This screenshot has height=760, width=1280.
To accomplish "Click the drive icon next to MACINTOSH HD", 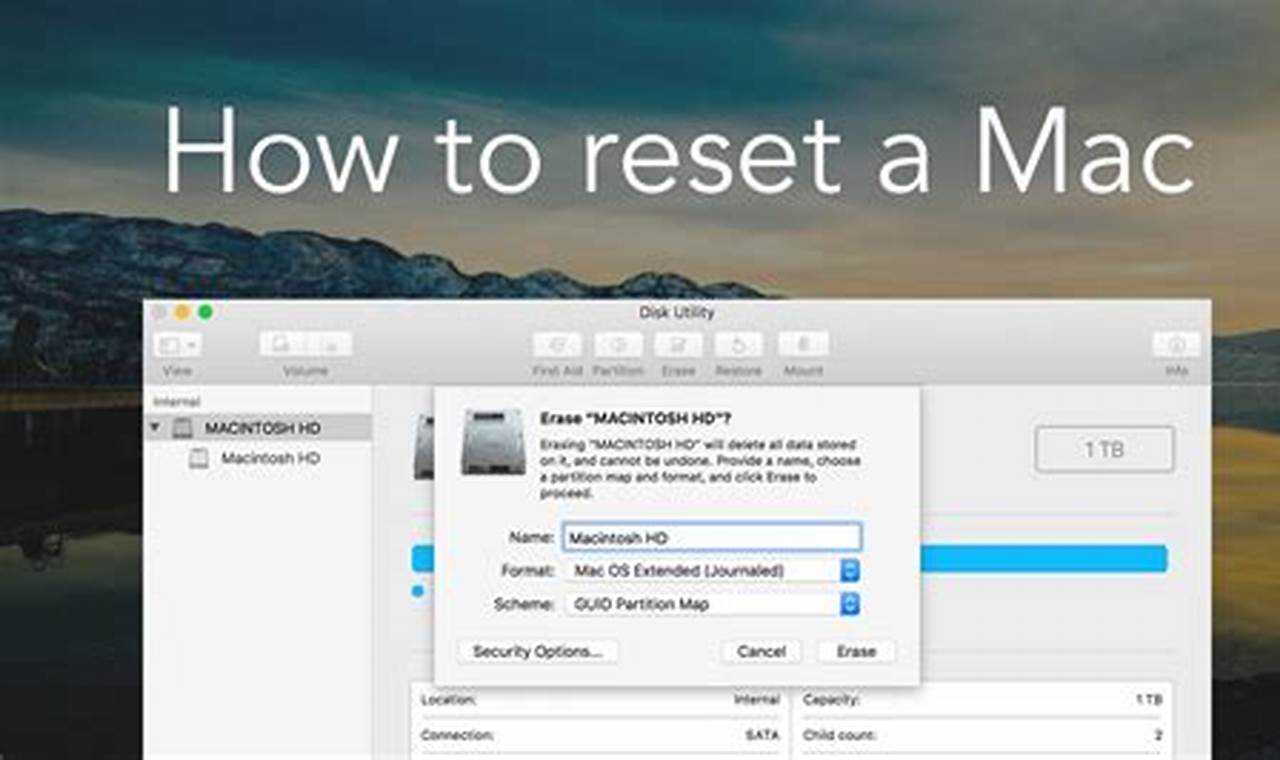I will point(185,427).
